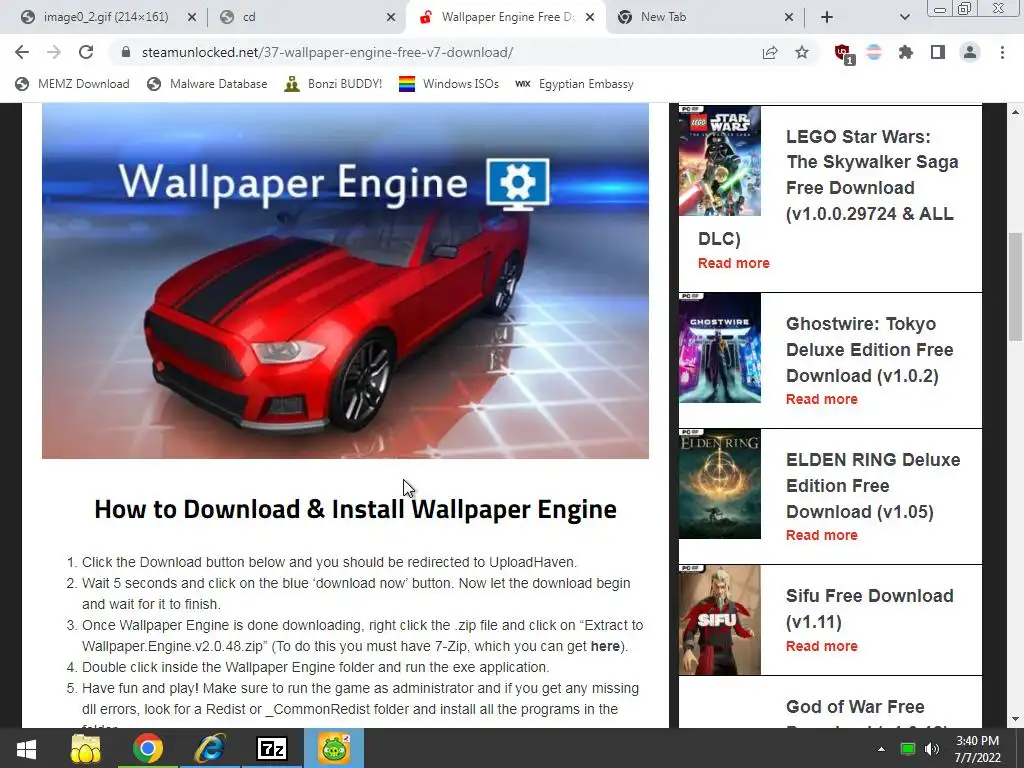Open Sifu cover thumbnail

[x=720, y=620]
